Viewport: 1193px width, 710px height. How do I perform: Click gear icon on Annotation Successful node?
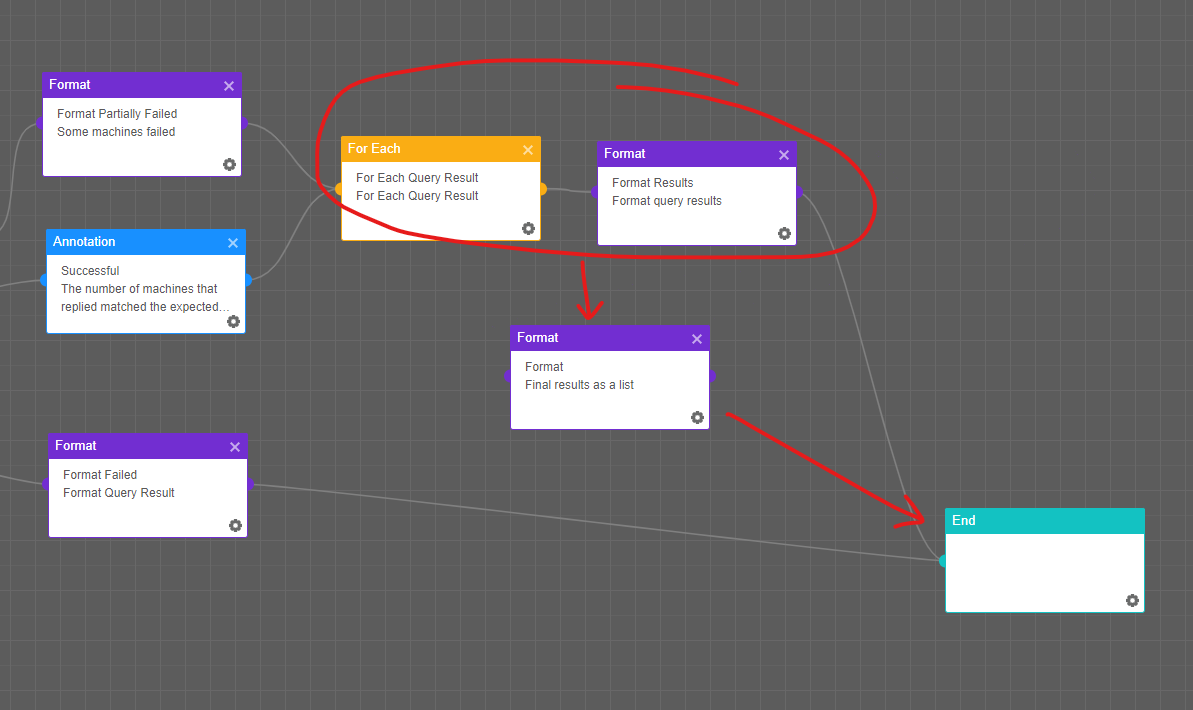click(233, 321)
